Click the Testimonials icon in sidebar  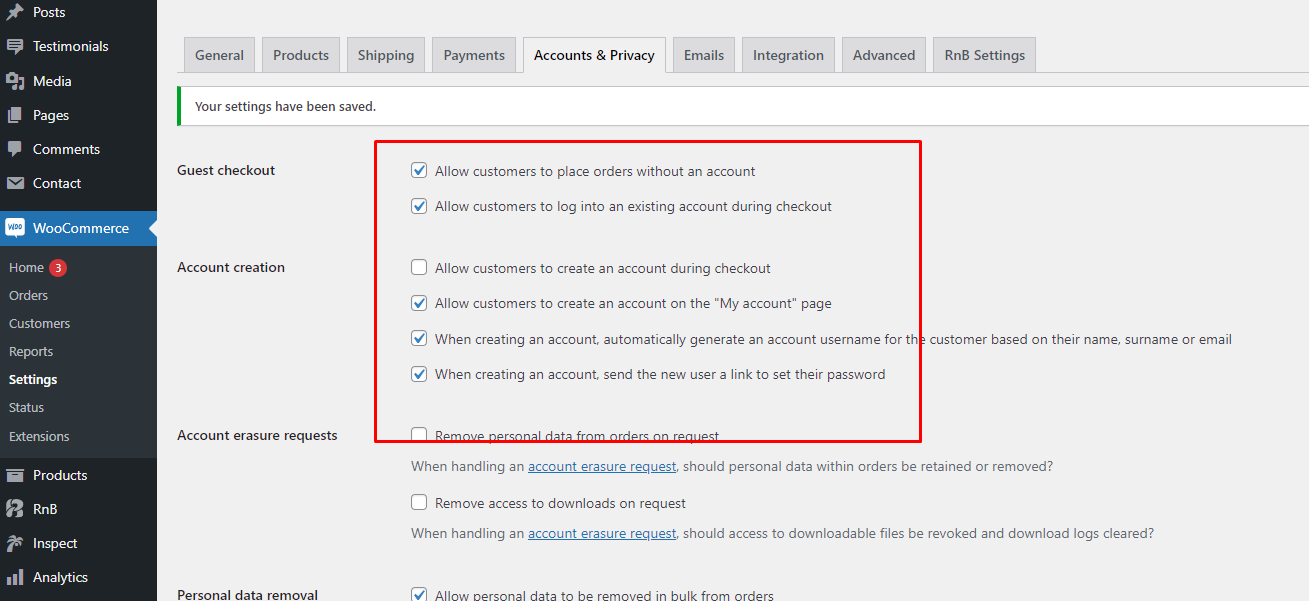pos(15,47)
